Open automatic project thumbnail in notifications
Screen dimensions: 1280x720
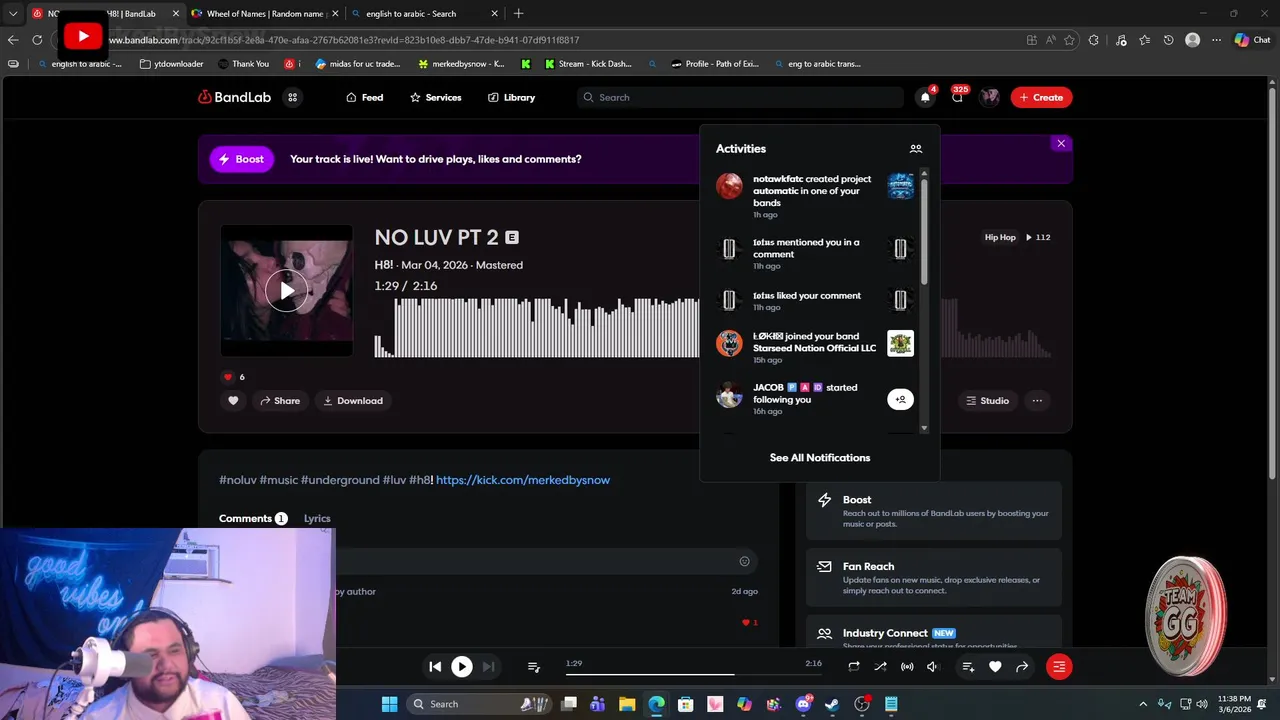pyautogui.click(x=900, y=186)
